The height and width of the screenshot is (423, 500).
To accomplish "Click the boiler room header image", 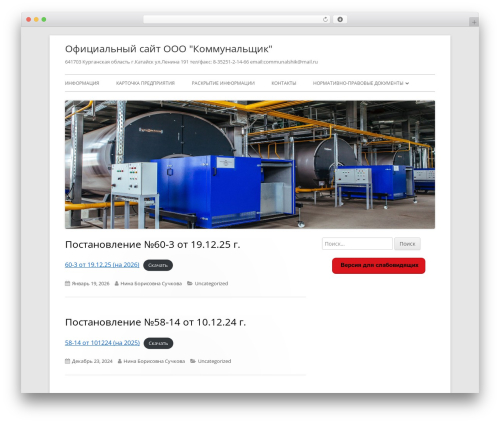I will point(250,164).
